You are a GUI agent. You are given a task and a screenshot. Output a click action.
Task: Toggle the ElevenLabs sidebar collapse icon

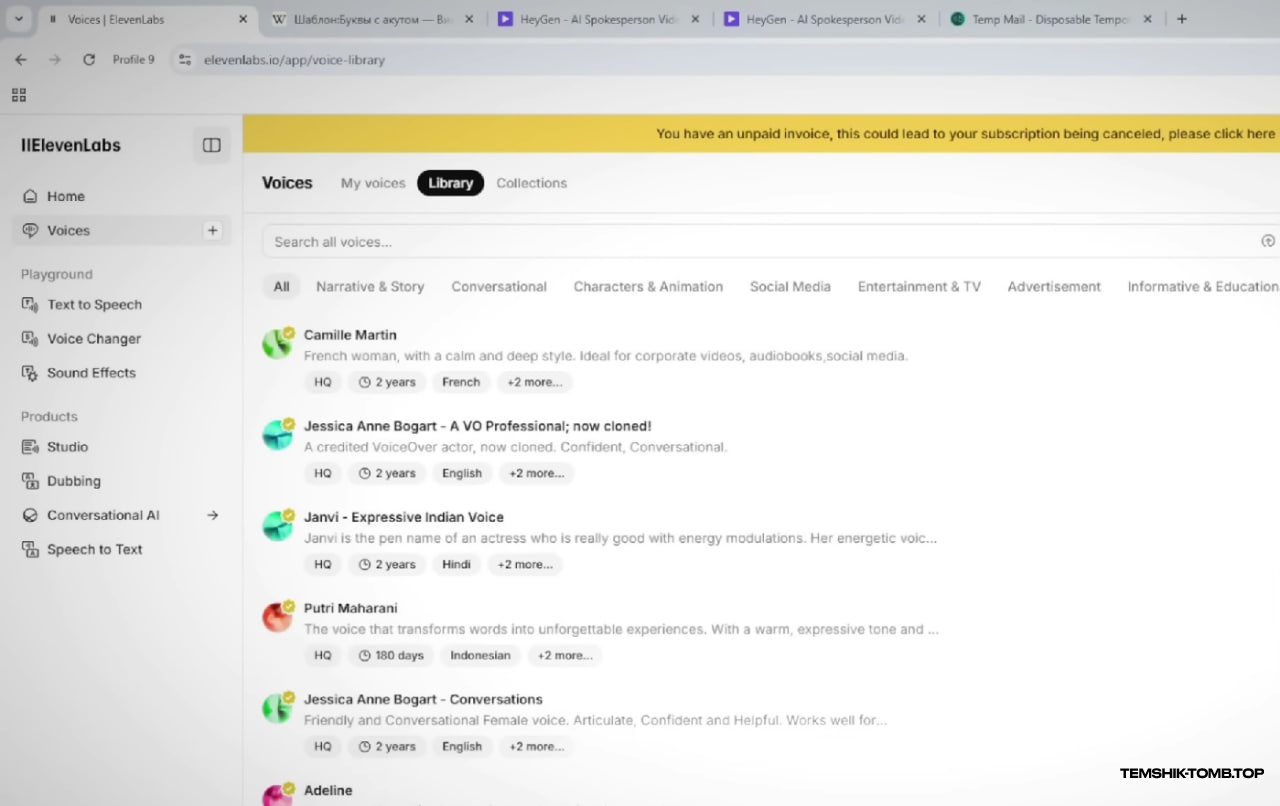click(x=211, y=145)
